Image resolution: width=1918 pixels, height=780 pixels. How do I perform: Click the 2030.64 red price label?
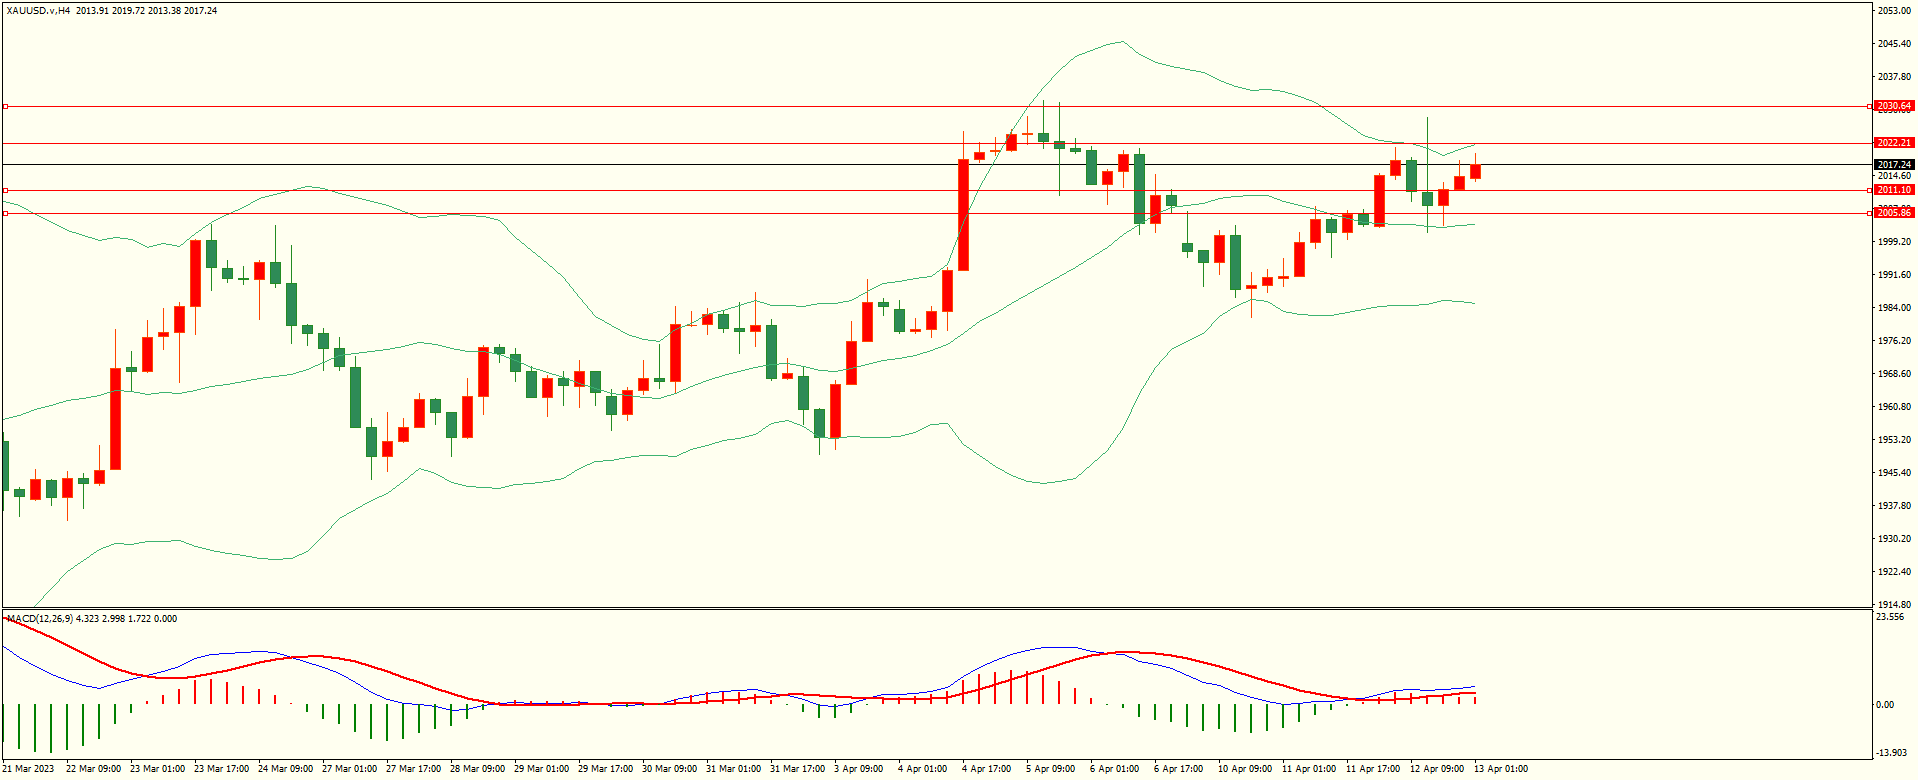point(1893,106)
